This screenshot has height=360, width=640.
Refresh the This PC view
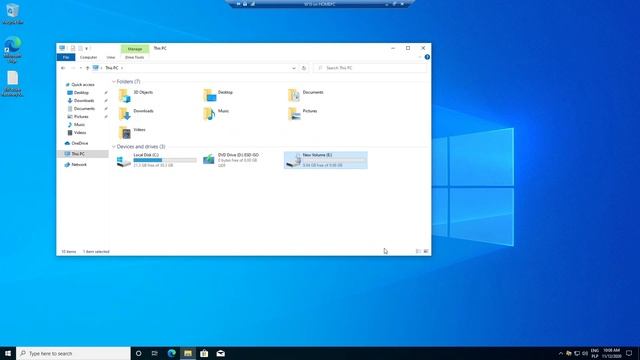(x=304, y=68)
